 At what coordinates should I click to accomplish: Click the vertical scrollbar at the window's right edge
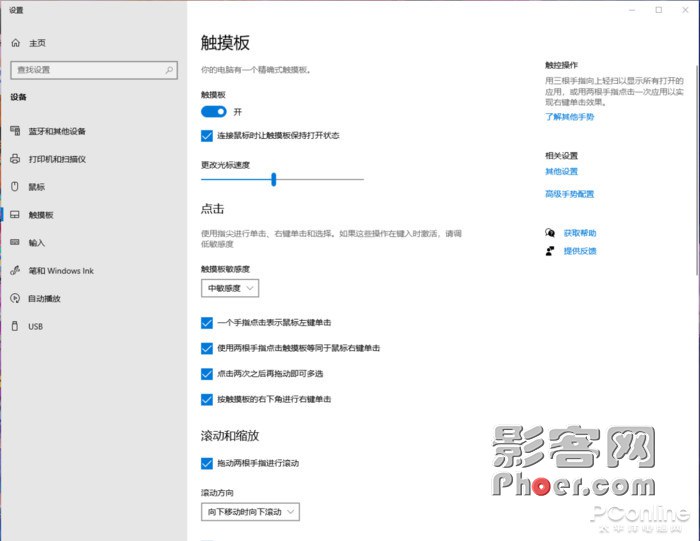tap(696, 170)
